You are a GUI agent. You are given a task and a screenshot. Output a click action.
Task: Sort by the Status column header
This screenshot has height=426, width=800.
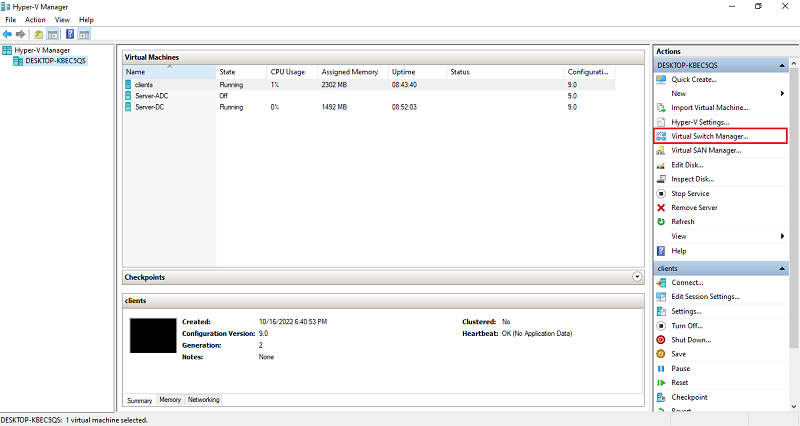505,72
